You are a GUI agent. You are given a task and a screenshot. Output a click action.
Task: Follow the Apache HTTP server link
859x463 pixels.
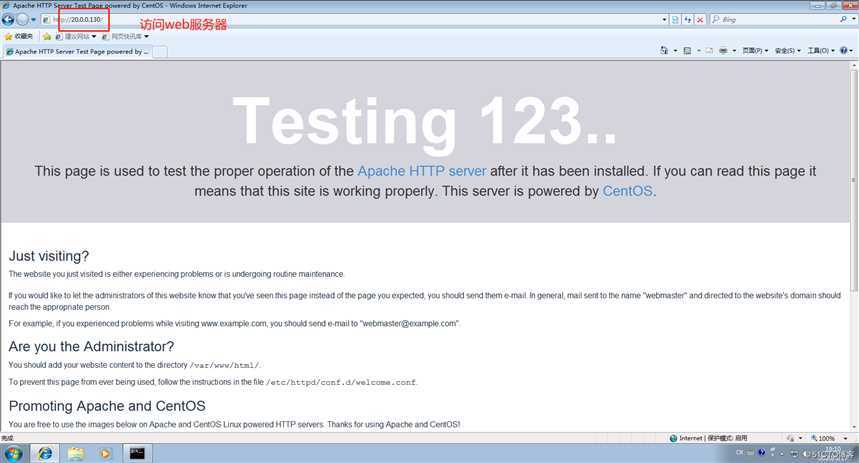point(422,171)
